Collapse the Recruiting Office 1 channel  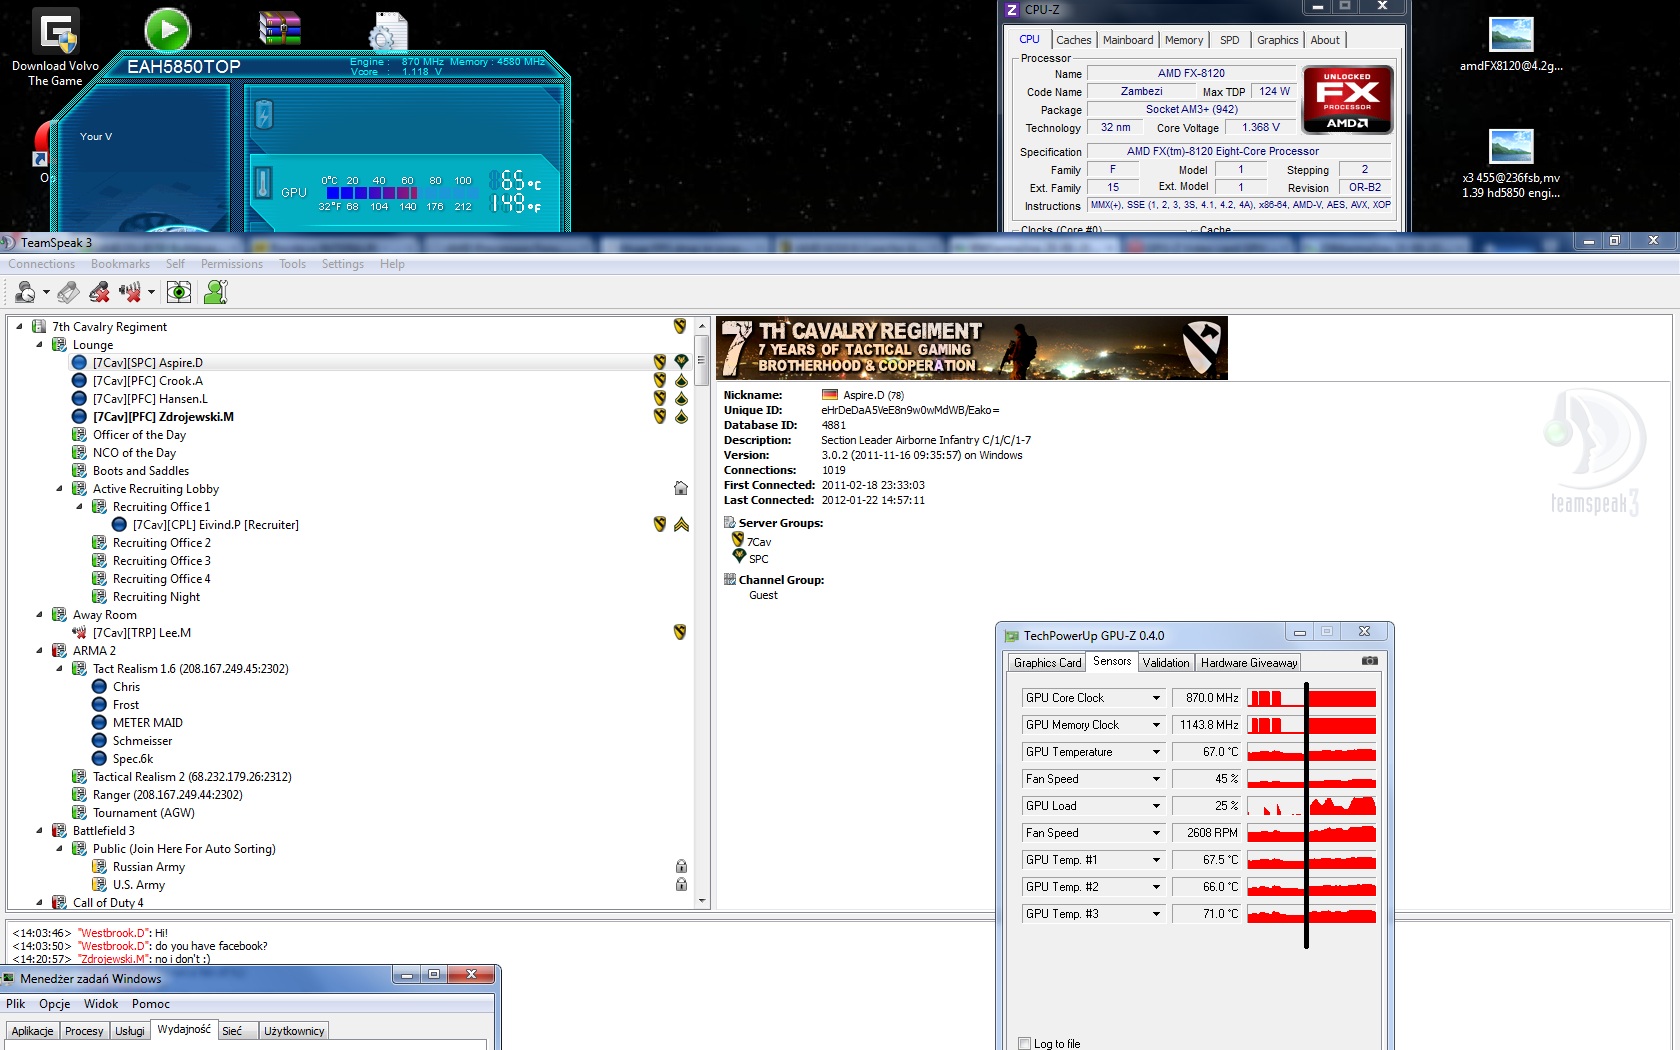[x=79, y=506]
